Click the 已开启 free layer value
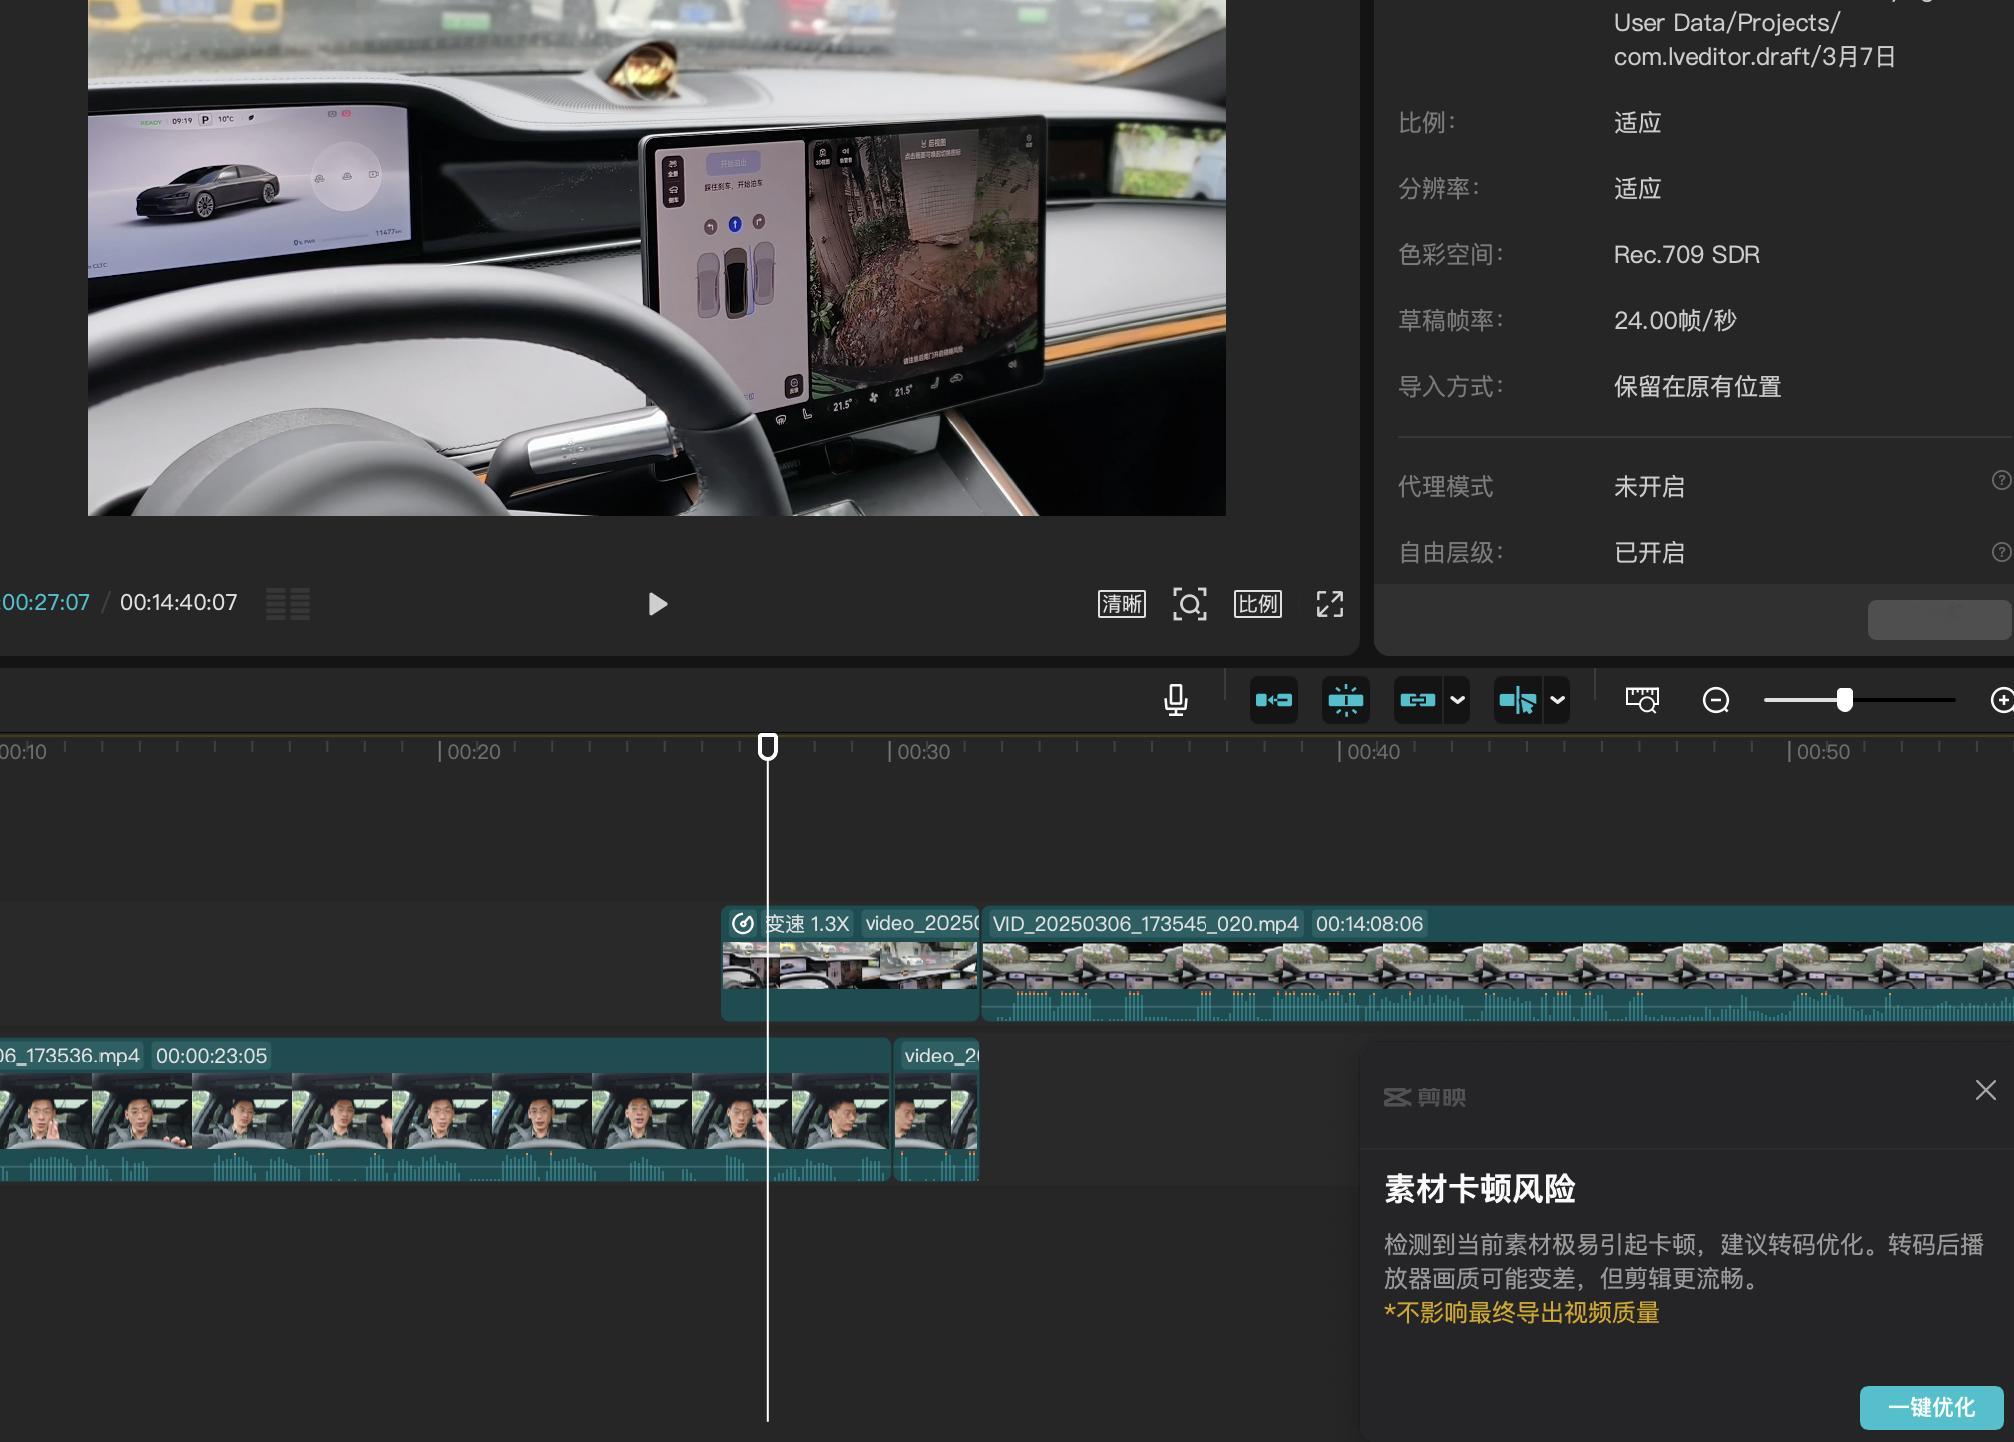 [x=1650, y=553]
